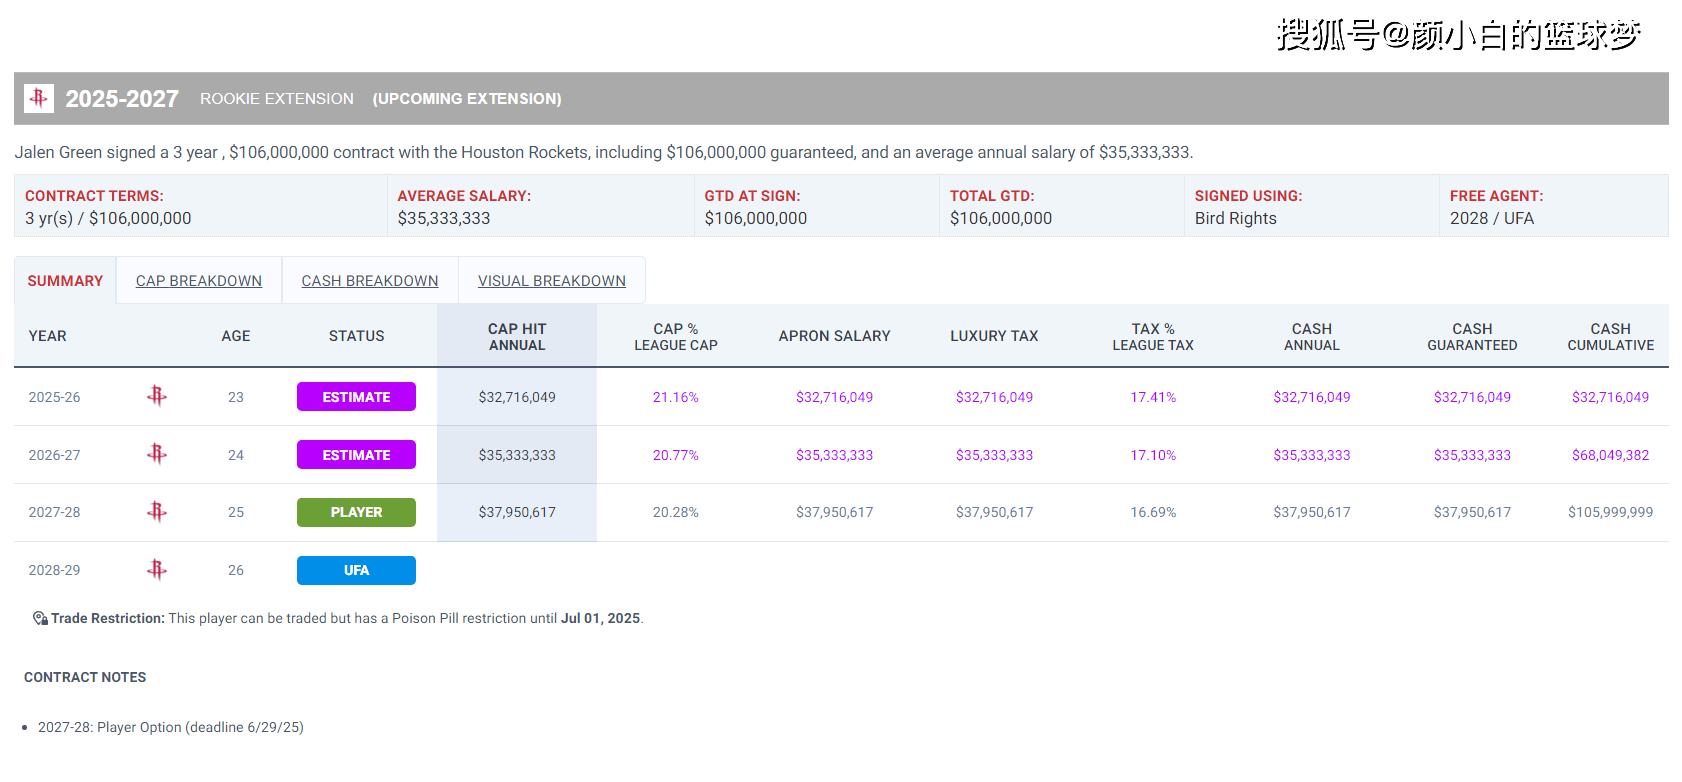The width and height of the screenshot is (1682, 782).
Task: Click the PLAYER option badge for 2027-28
Action: click(356, 512)
